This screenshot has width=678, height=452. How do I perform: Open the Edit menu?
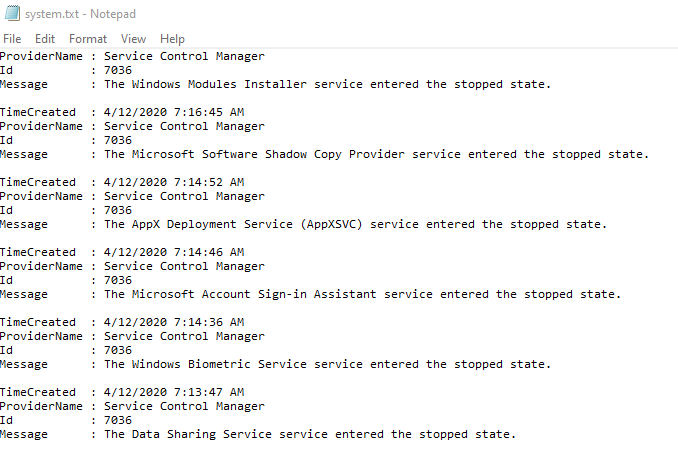pyautogui.click(x=45, y=39)
